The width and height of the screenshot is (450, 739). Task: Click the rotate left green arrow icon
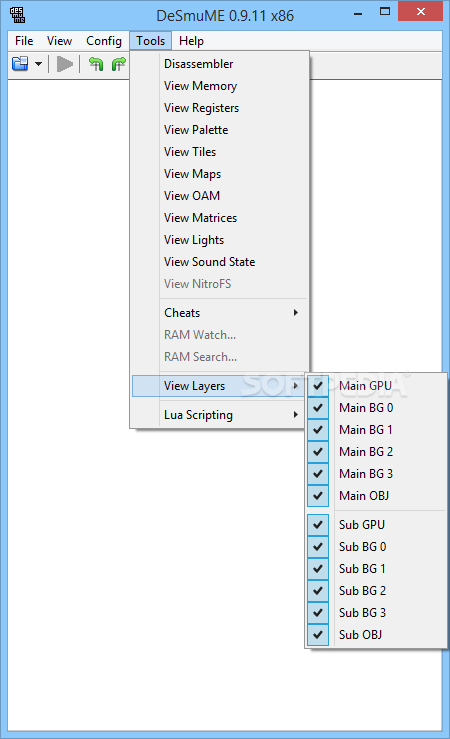96,64
